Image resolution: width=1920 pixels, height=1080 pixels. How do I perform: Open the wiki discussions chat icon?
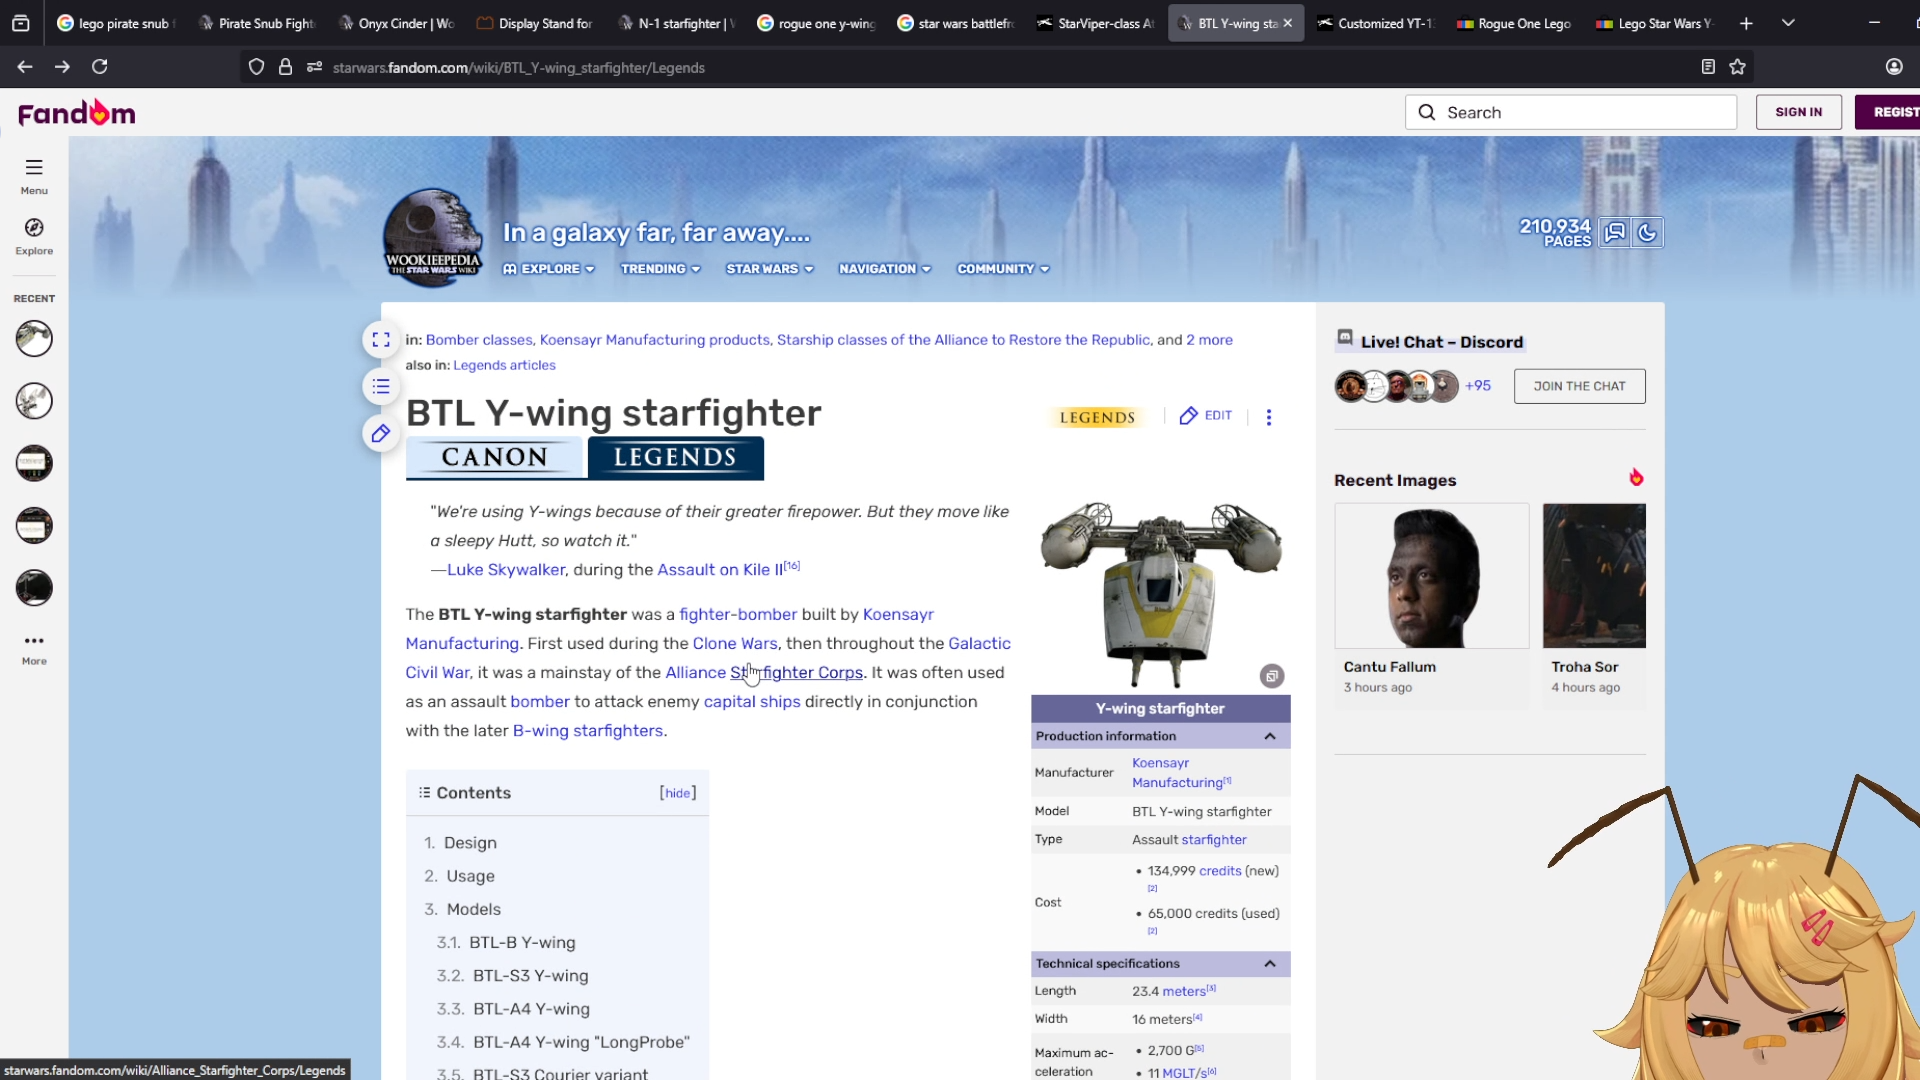coord(1614,233)
